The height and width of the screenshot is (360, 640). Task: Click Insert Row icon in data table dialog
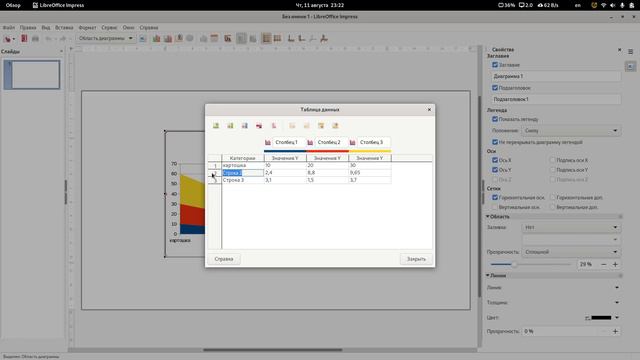pyautogui.click(x=216, y=126)
